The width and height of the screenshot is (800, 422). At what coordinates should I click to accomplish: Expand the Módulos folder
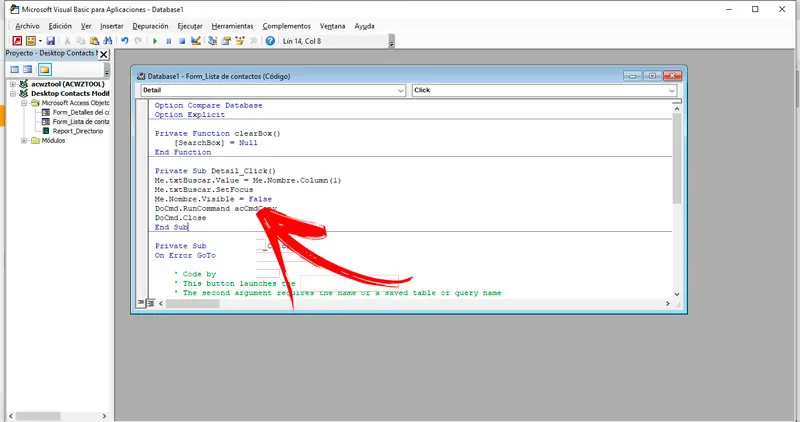point(22,140)
